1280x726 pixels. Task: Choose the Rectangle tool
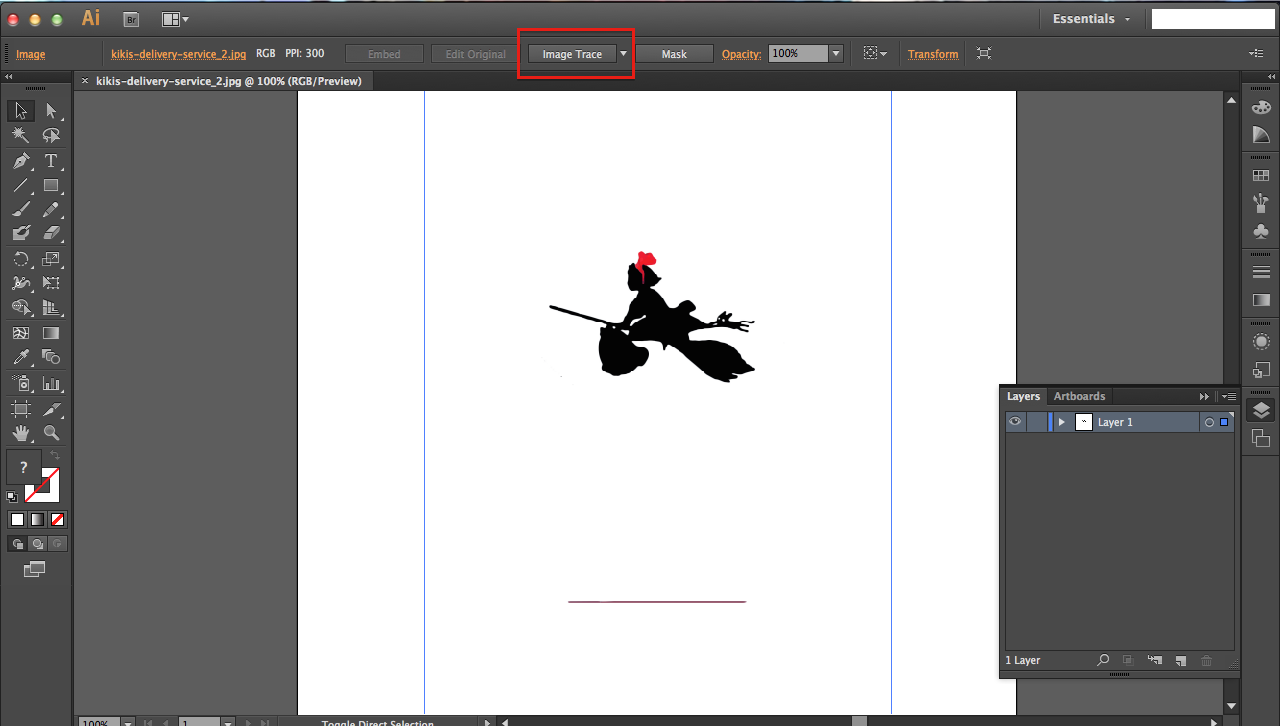(51, 185)
